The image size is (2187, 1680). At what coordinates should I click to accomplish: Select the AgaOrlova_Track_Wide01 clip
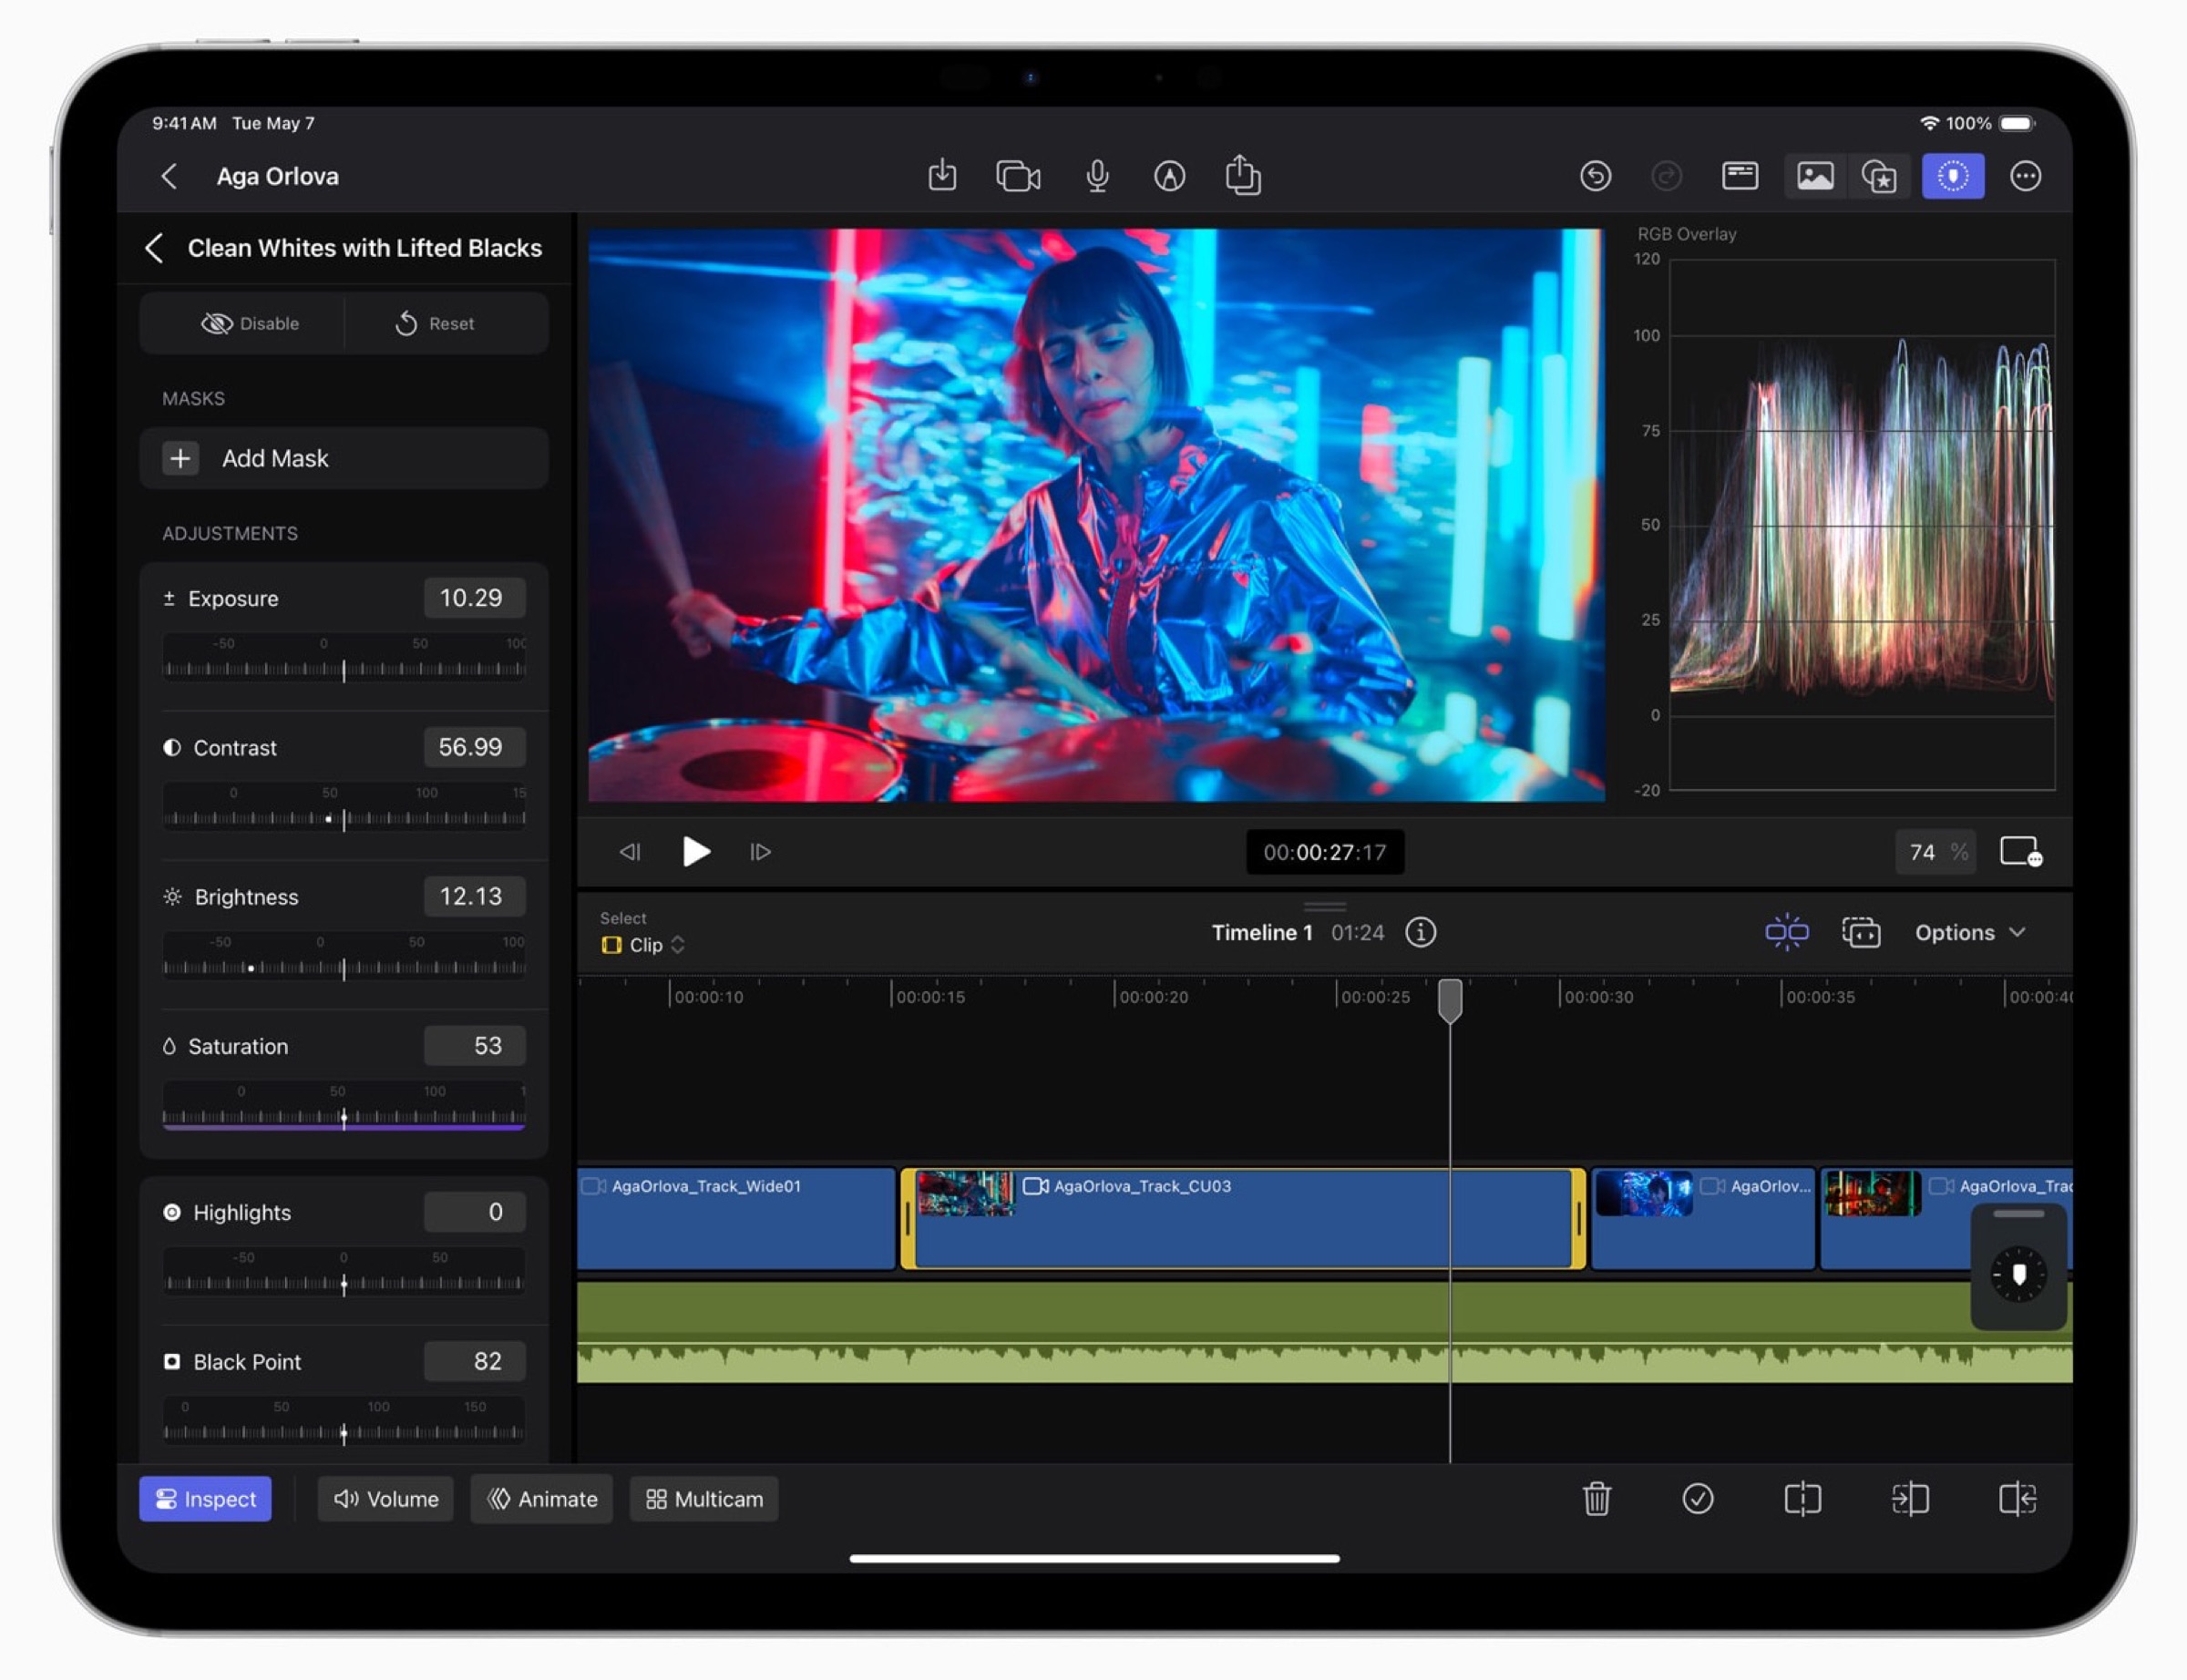735,1220
